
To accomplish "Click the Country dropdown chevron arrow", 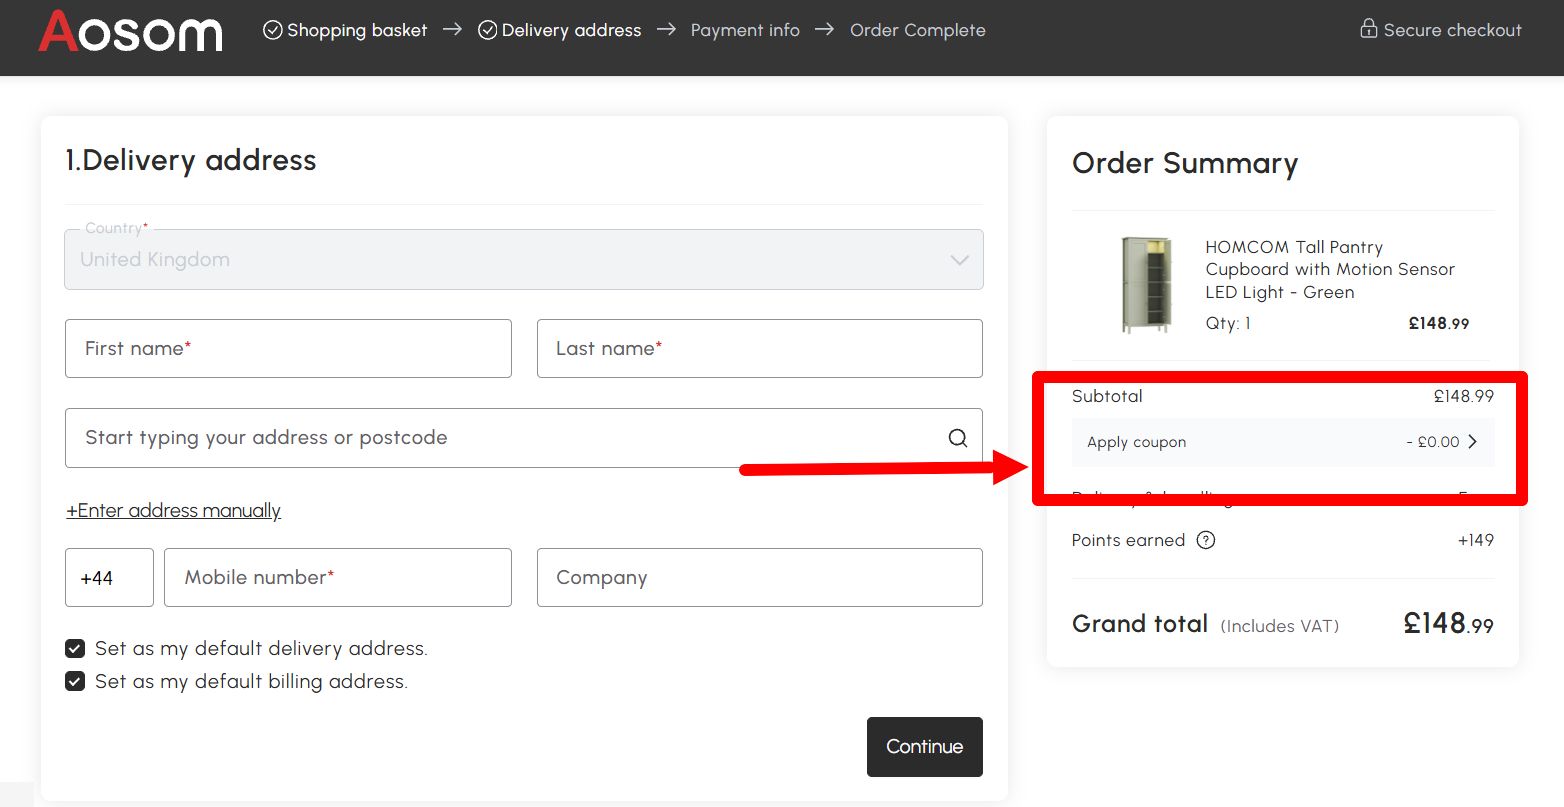I will tap(959, 260).
